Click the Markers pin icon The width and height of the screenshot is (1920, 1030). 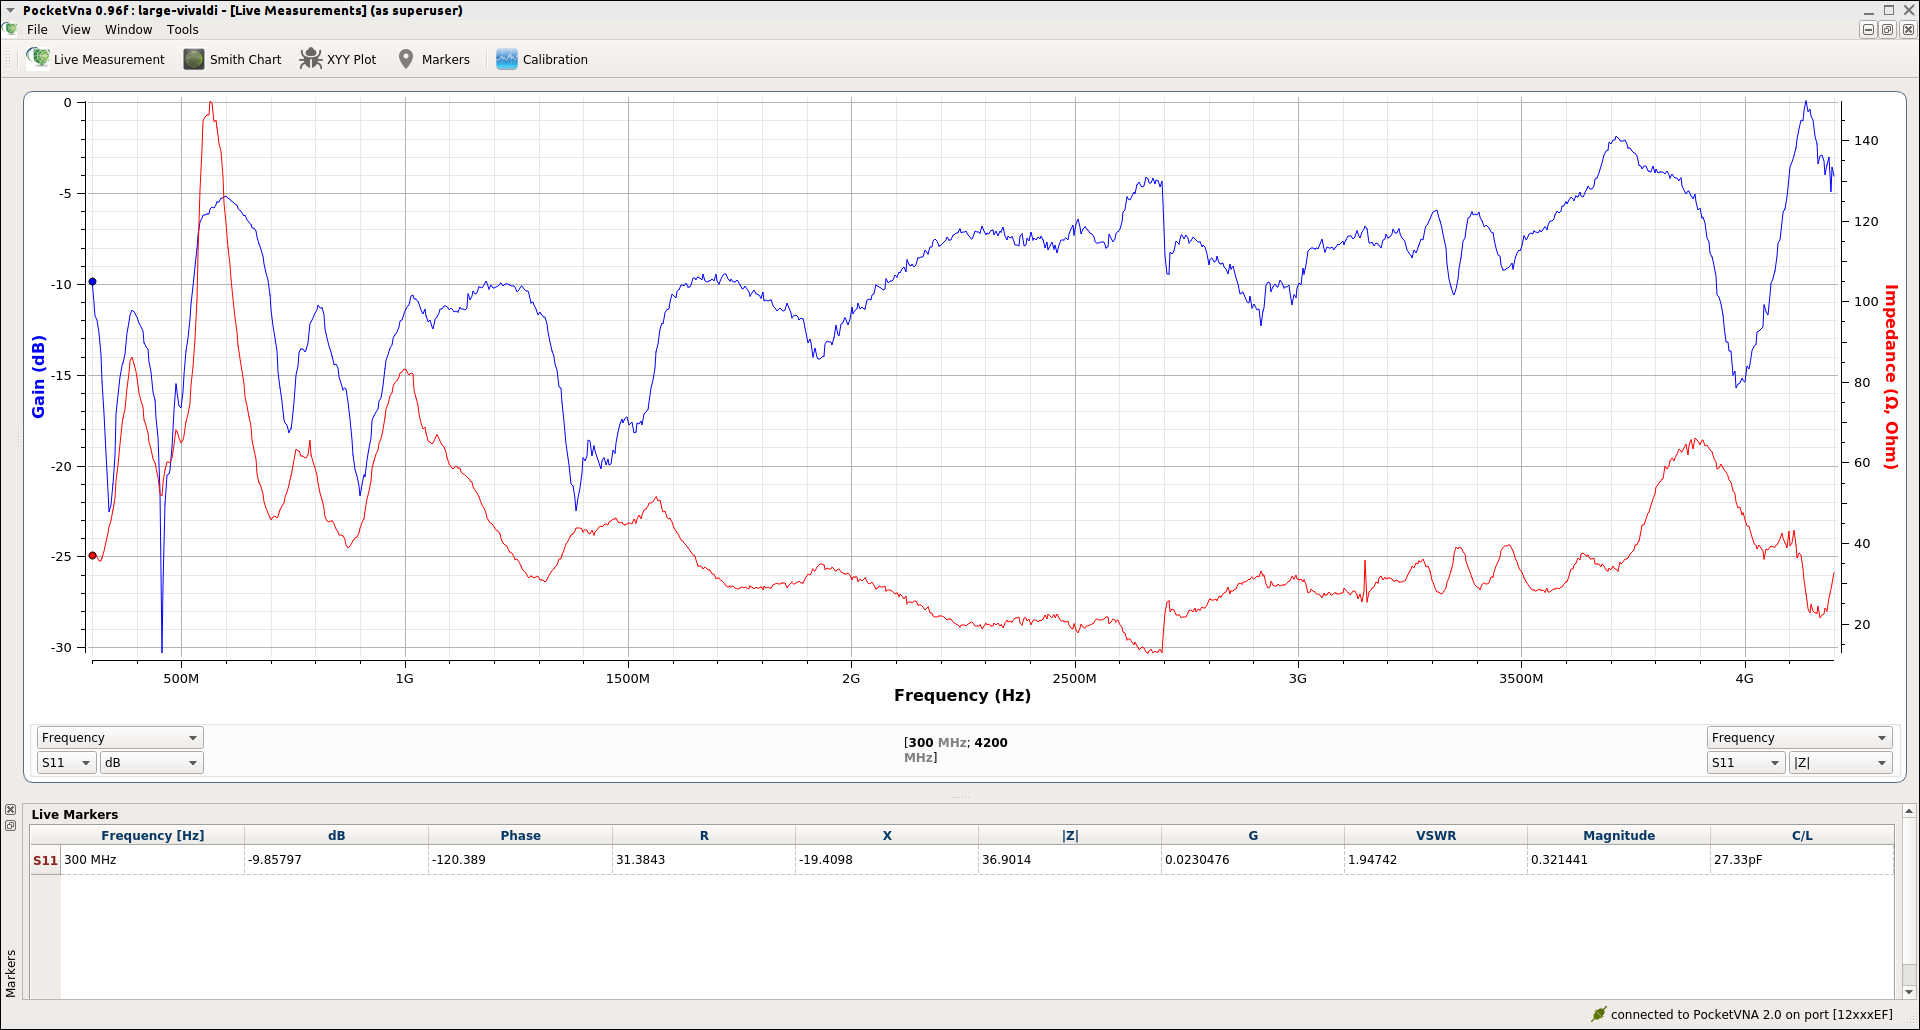406,59
